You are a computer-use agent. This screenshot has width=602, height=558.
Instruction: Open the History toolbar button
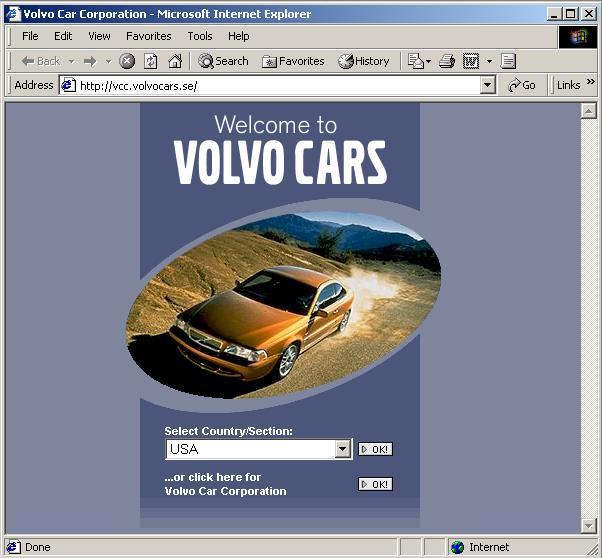pos(364,61)
